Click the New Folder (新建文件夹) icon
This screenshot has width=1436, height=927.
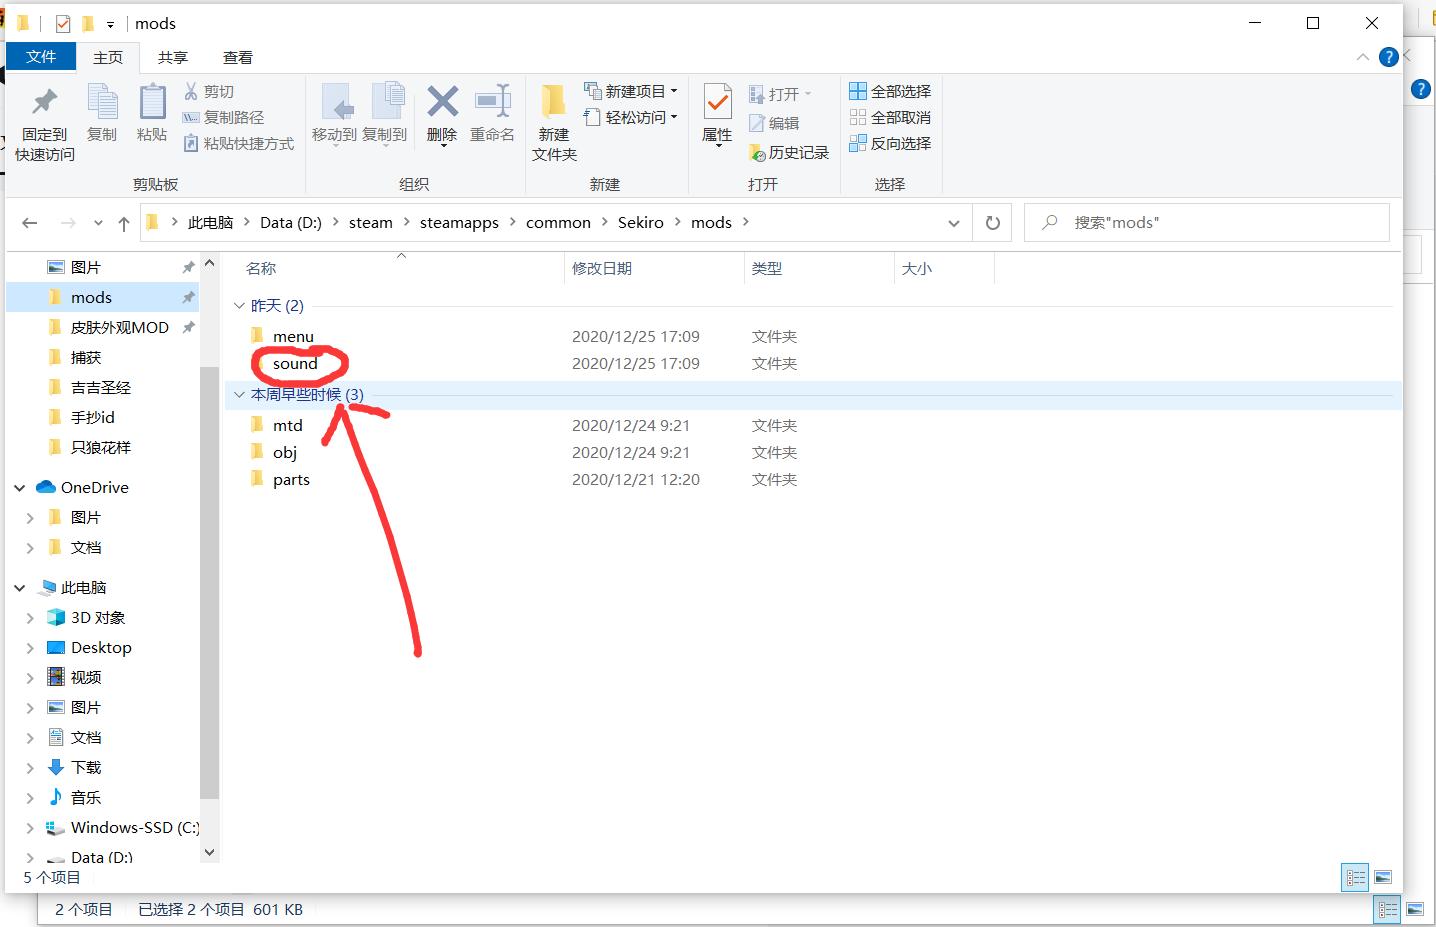tap(553, 102)
